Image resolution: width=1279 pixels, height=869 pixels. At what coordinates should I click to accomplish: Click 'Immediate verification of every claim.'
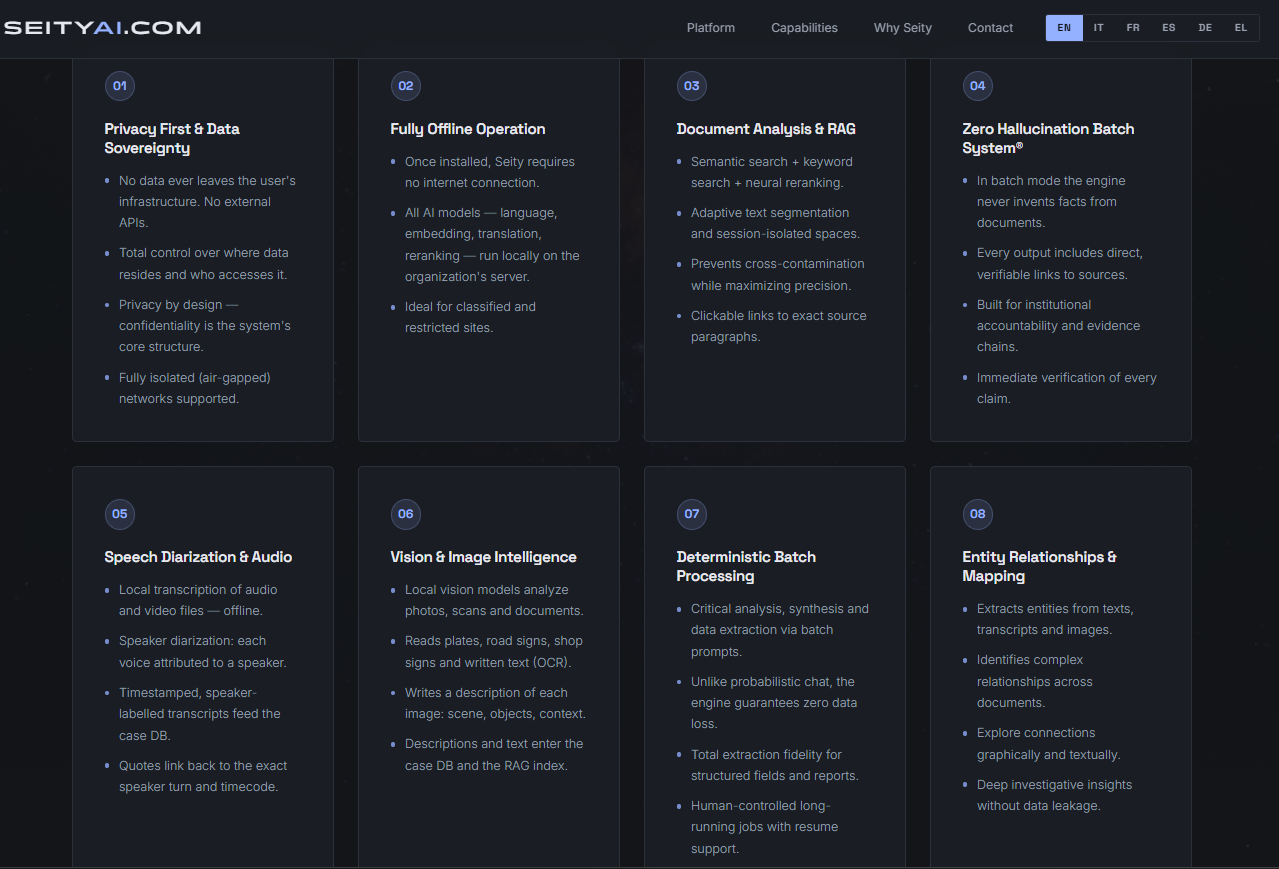[1067, 388]
